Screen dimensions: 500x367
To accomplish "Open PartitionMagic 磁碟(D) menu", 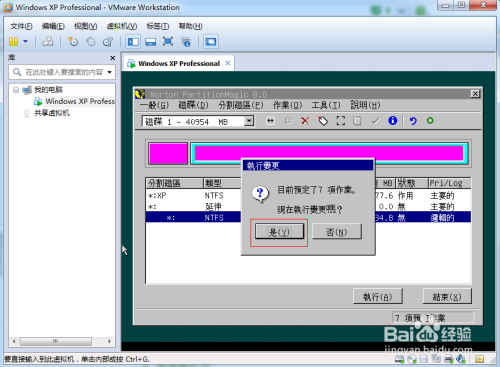I will 193,105.
